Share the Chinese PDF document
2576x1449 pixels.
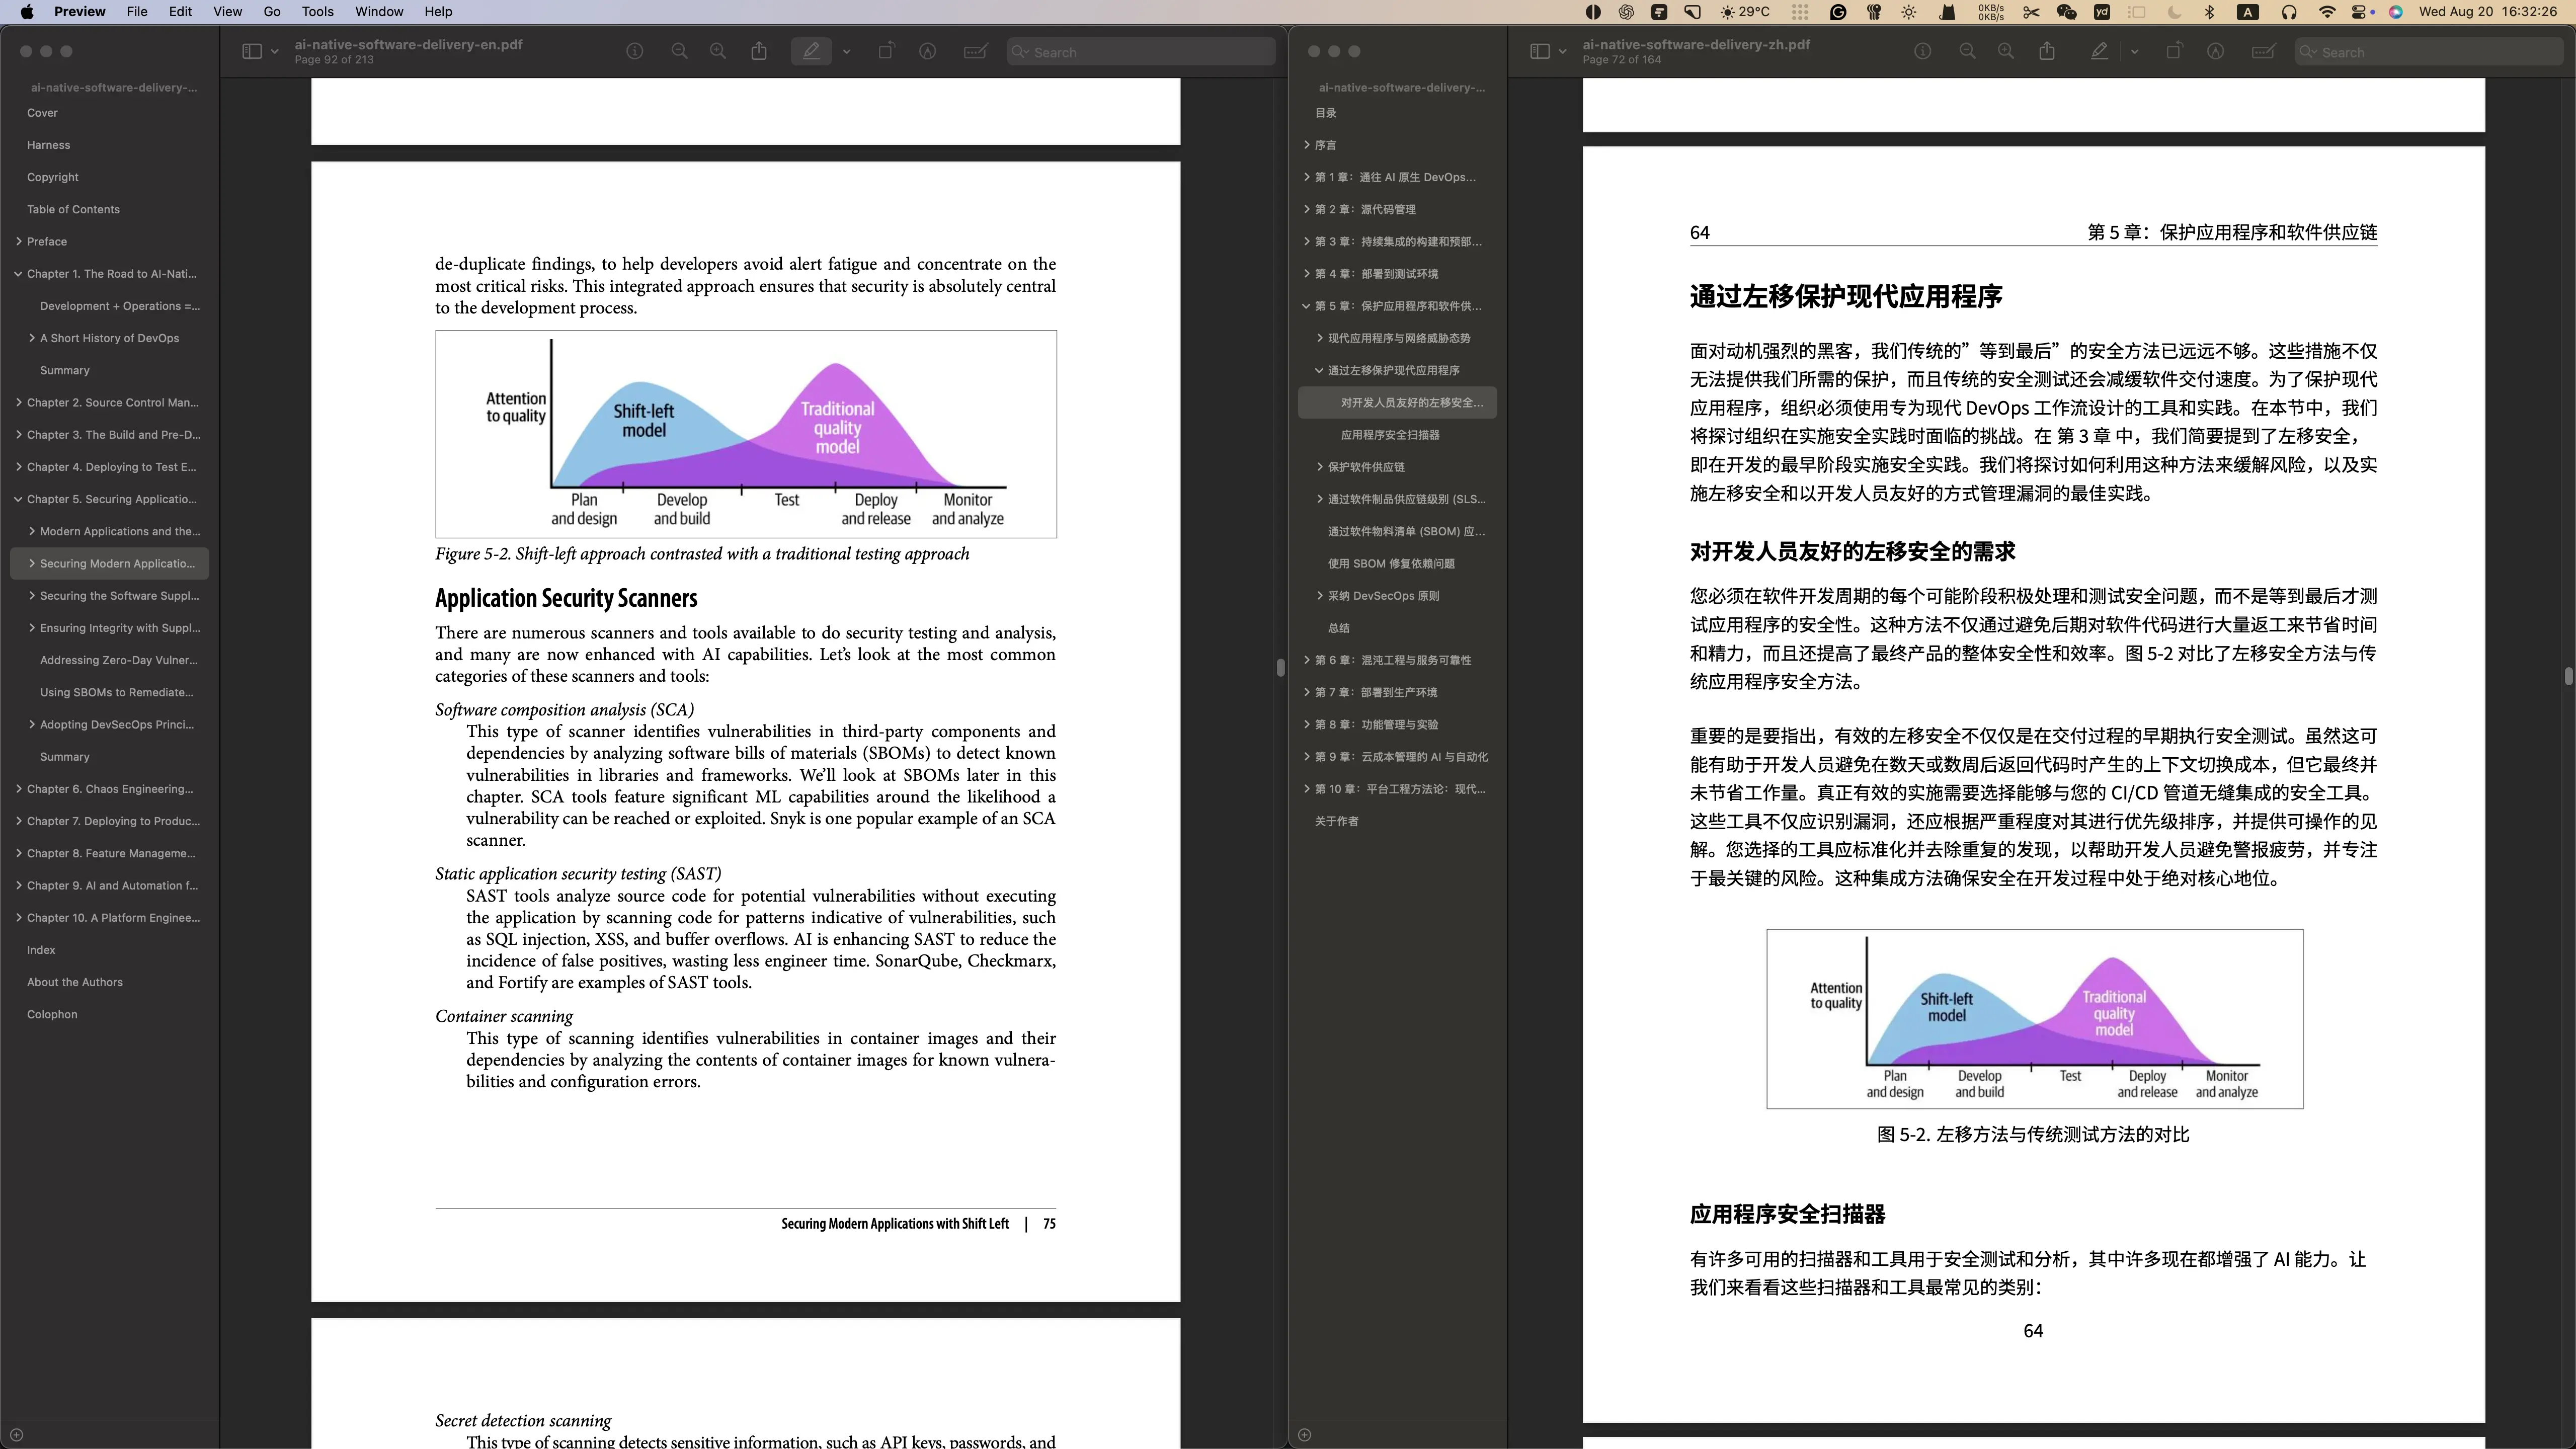click(2047, 51)
